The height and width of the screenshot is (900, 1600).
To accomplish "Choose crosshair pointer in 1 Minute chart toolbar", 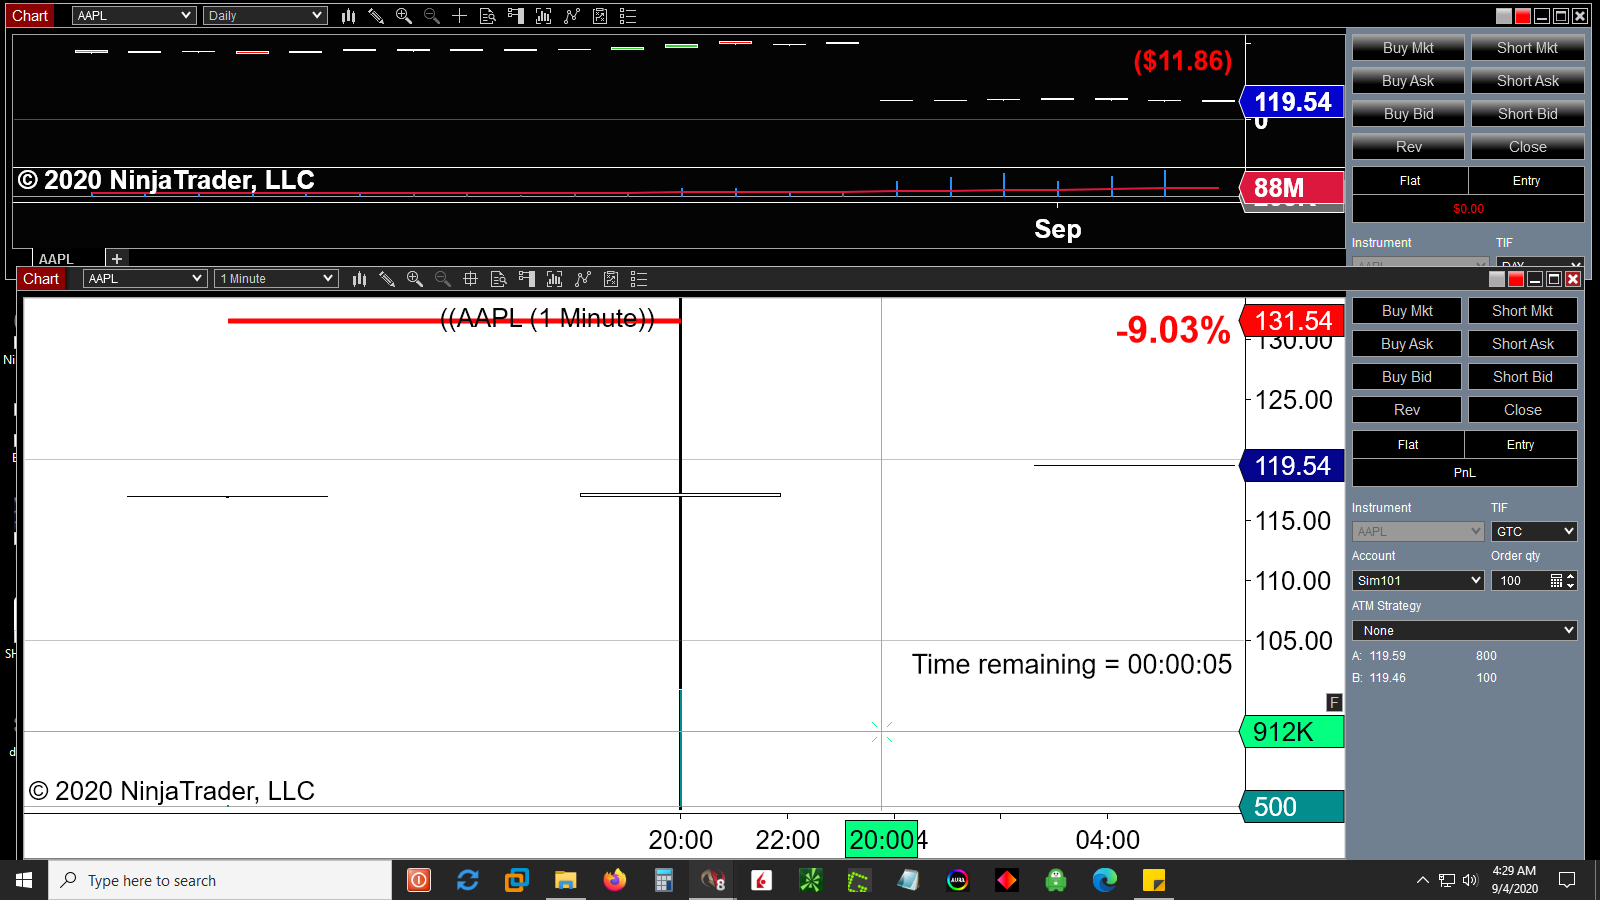I will pos(471,279).
